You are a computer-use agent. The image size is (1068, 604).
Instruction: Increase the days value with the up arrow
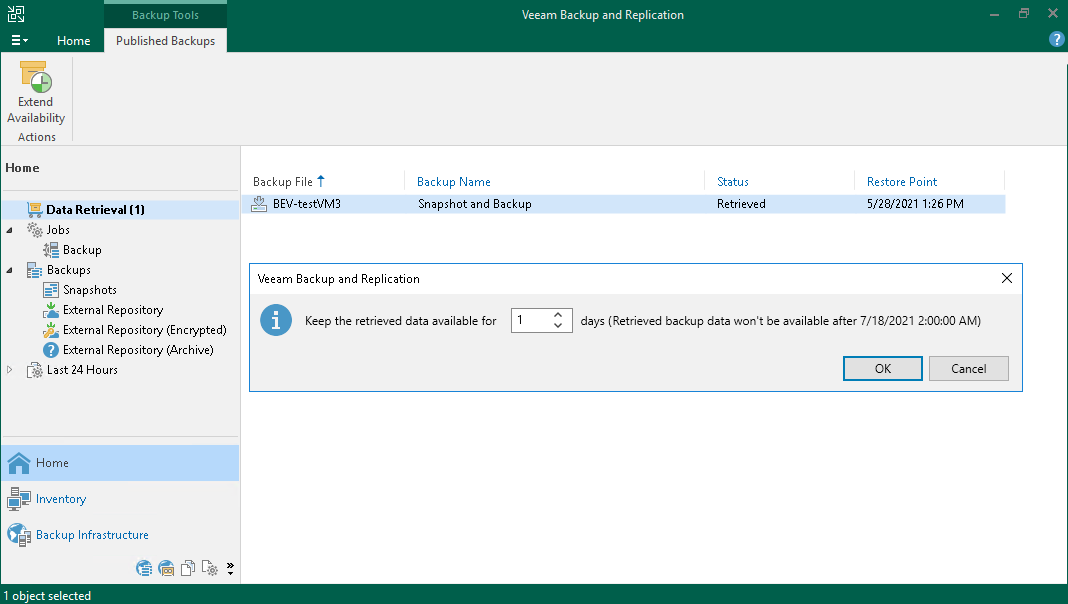[559, 315]
